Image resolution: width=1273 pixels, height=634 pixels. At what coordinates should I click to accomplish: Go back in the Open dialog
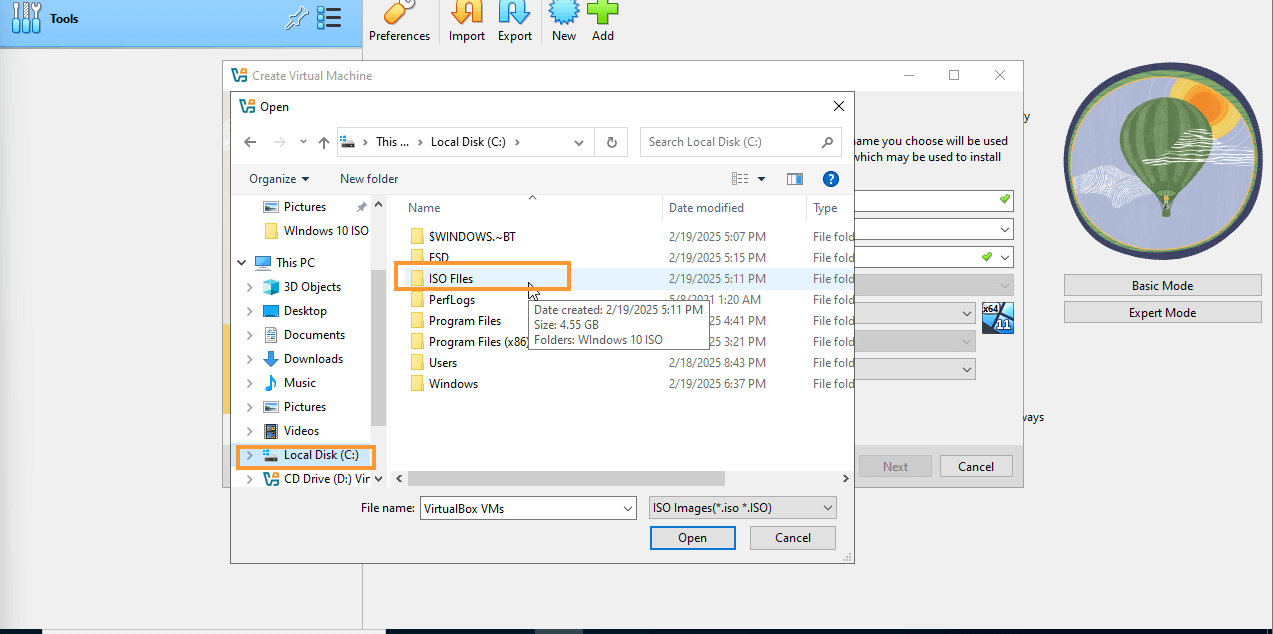(250, 142)
